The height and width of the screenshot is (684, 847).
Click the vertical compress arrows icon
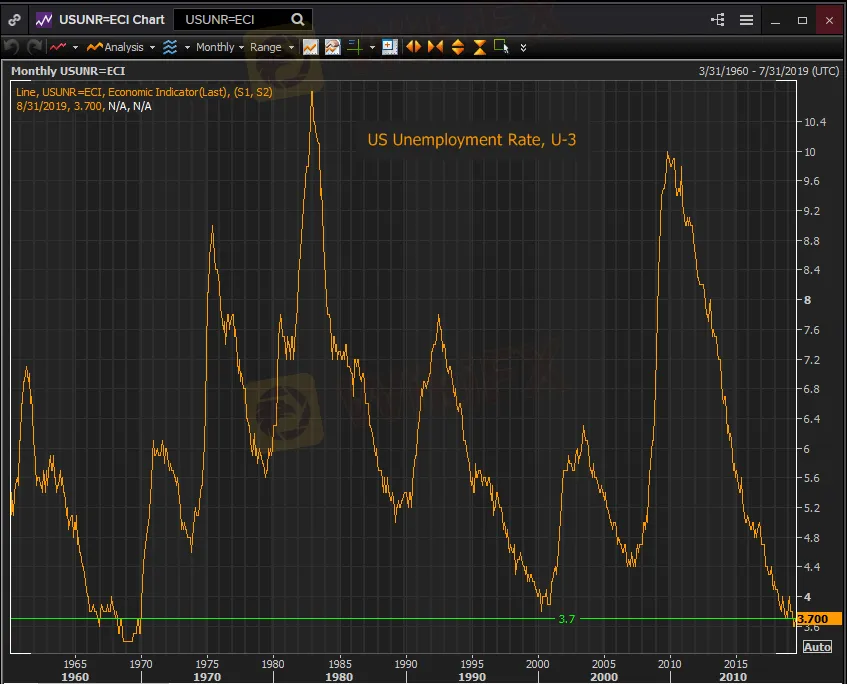click(x=479, y=47)
